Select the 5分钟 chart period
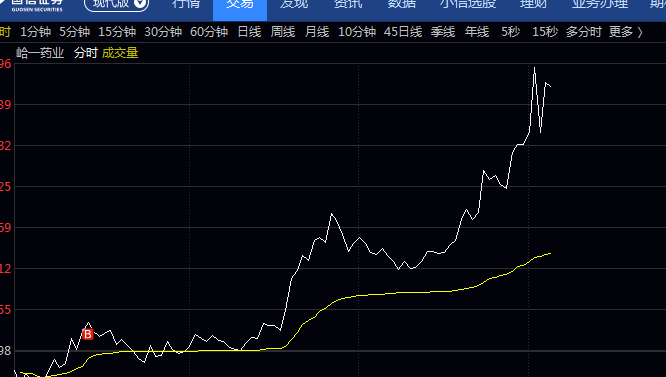 pyautogui.click(x=75, y=32)
